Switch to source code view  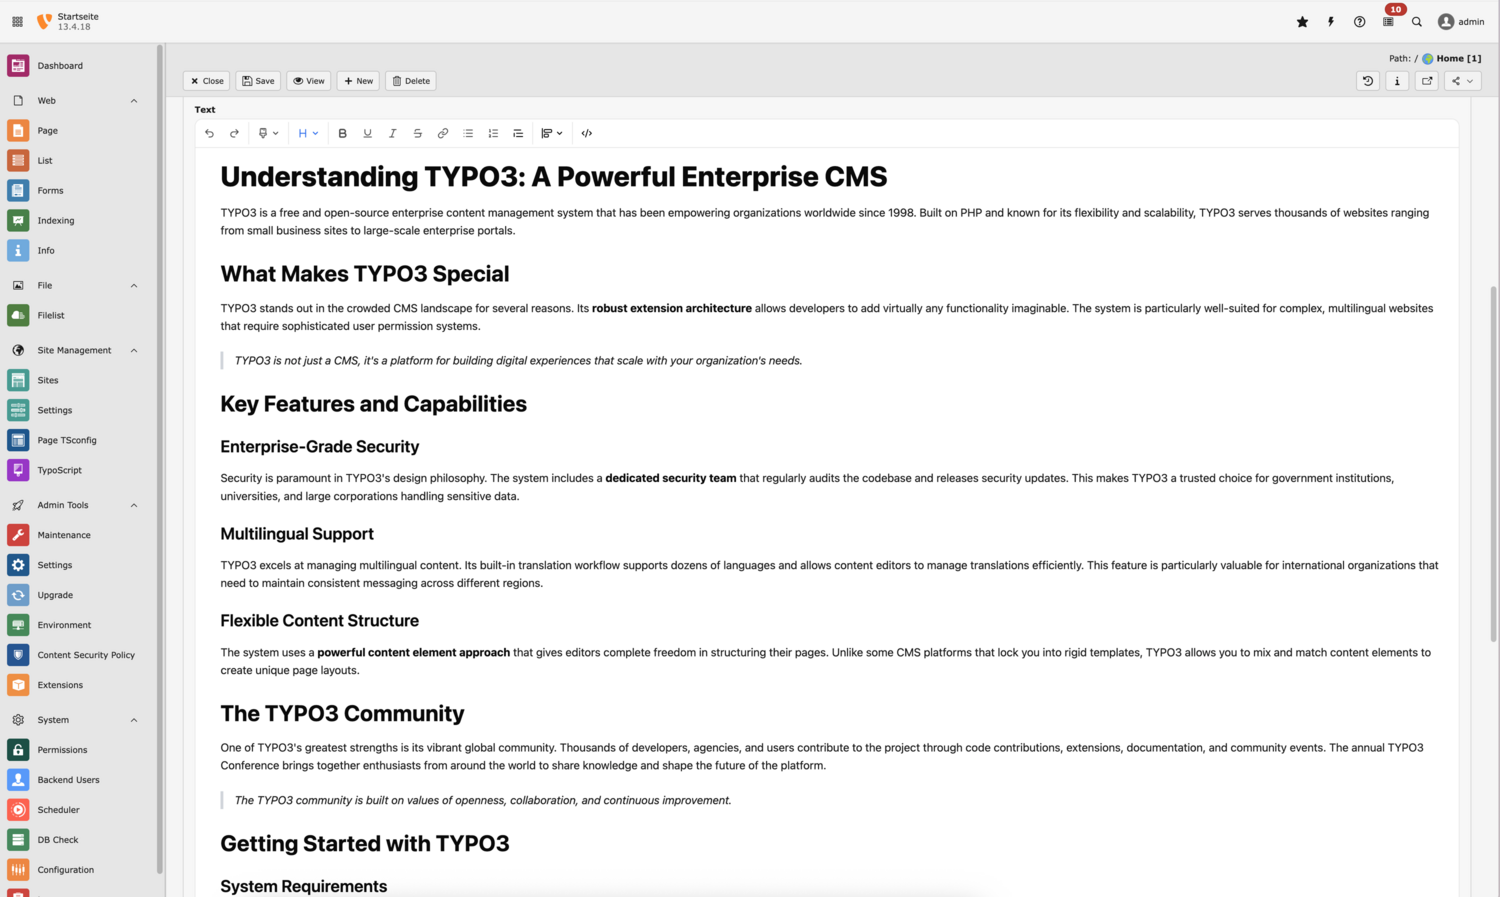click(587, 133)
